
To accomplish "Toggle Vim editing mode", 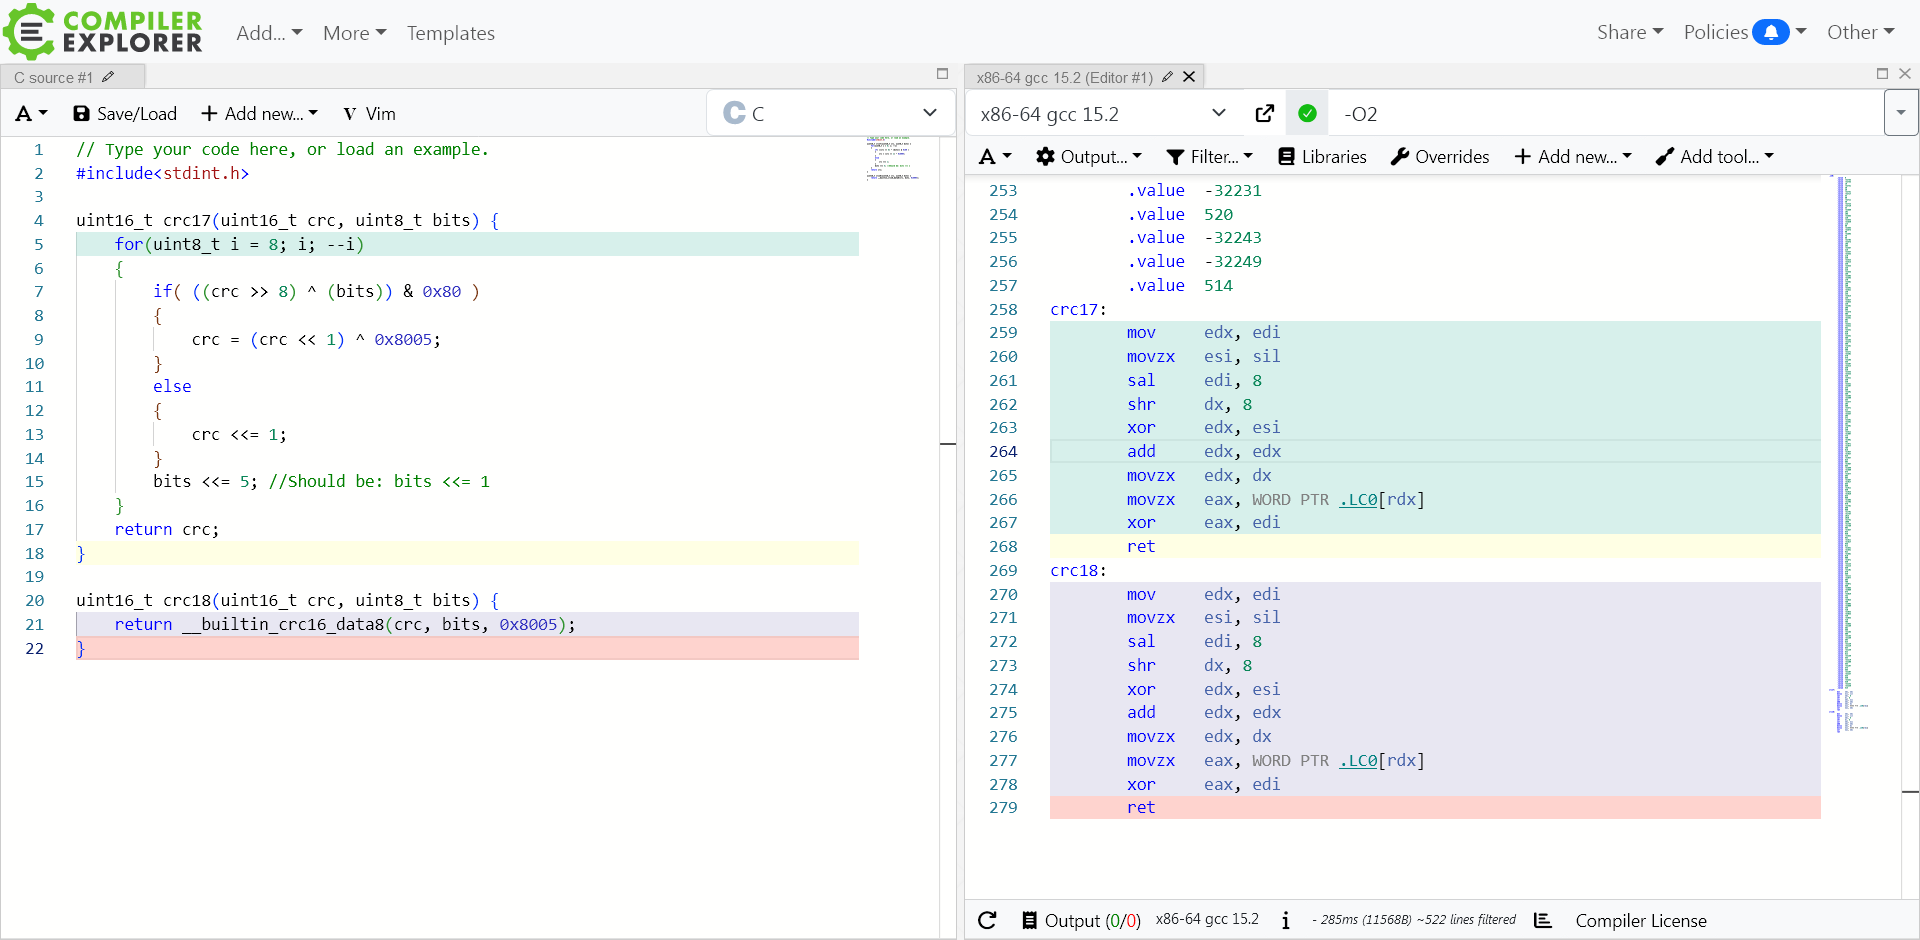I will point(369,114).
